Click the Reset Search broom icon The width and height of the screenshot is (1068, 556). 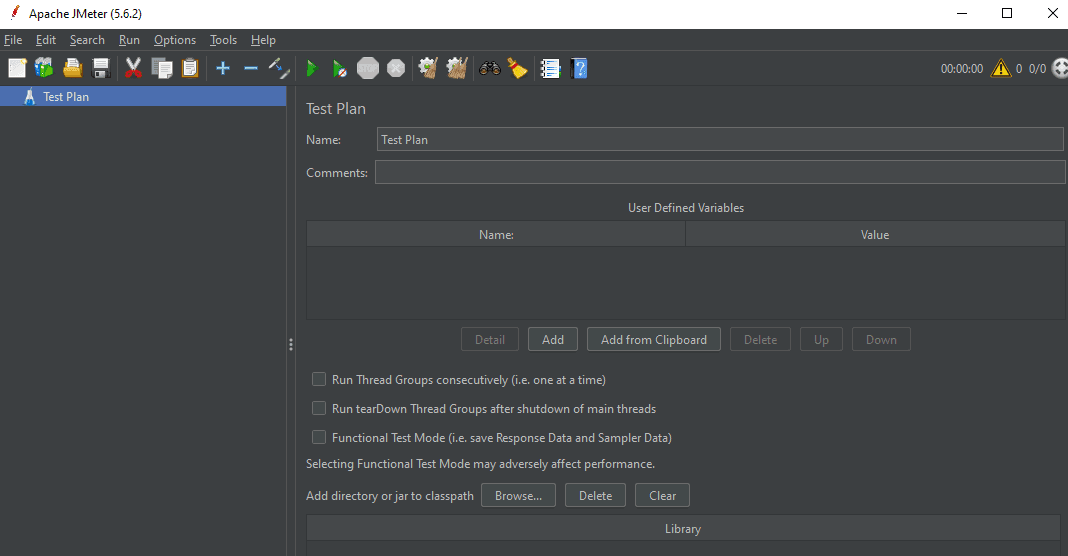click(x=517, y=68)
